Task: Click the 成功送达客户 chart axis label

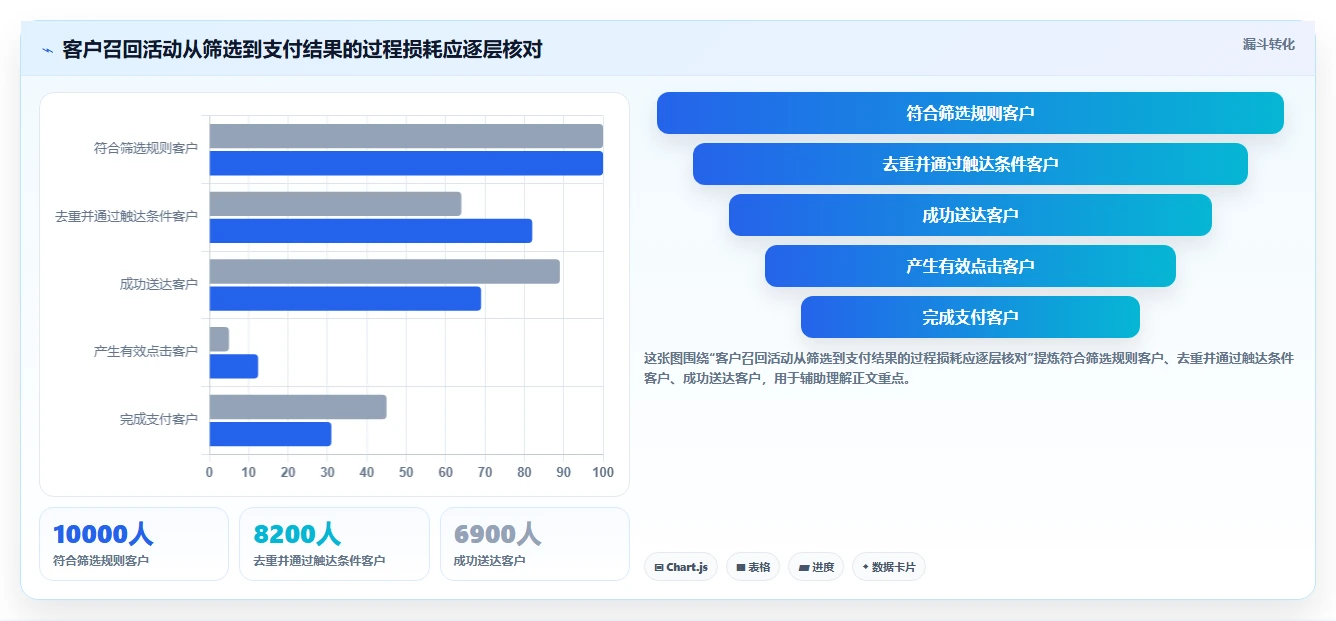Action: tap(159, 284)
